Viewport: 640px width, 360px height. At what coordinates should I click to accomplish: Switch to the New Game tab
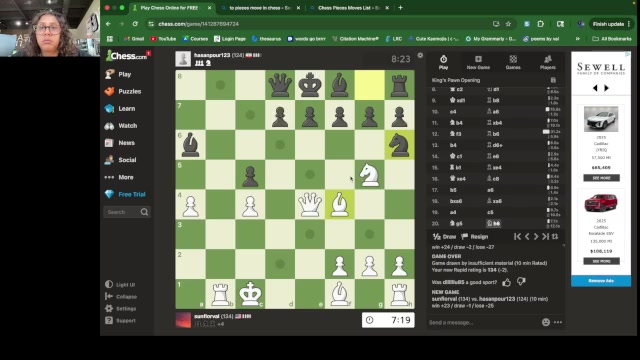478,62
